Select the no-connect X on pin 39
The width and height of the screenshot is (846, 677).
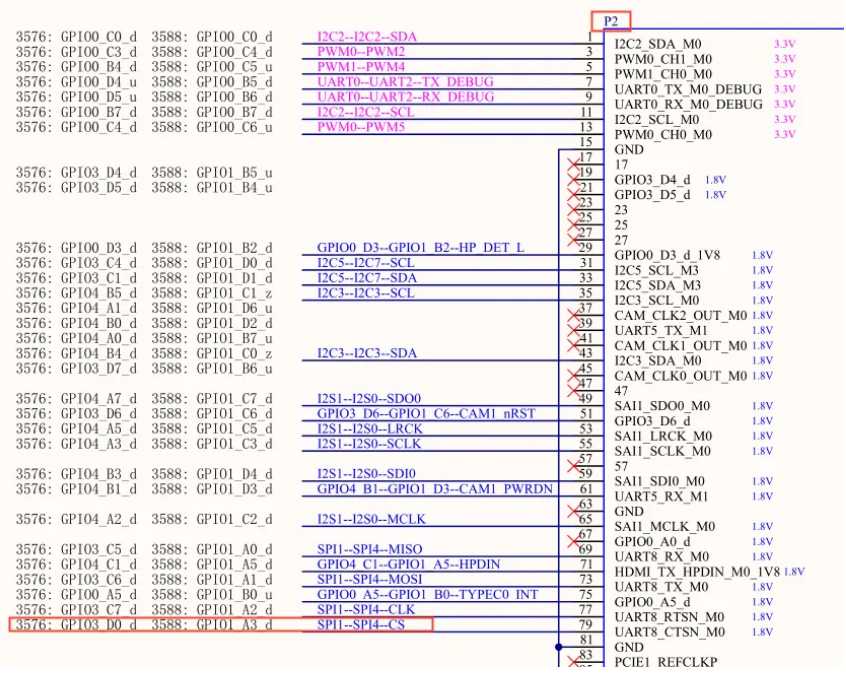click(573, 323)
